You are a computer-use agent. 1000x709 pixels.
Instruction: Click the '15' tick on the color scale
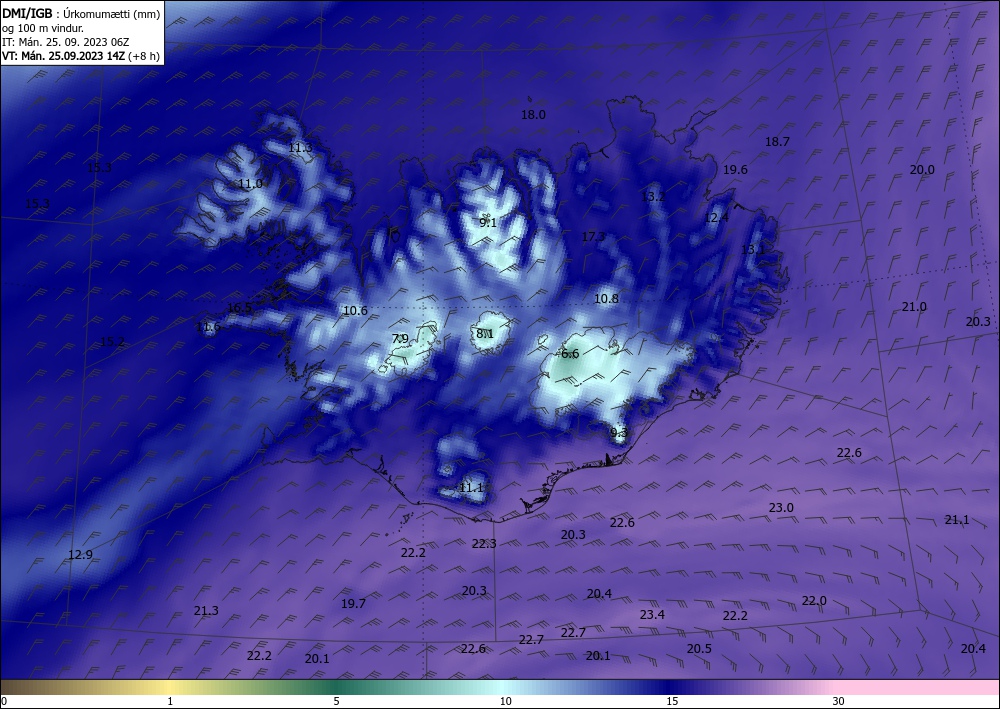[x=672, y=701]
